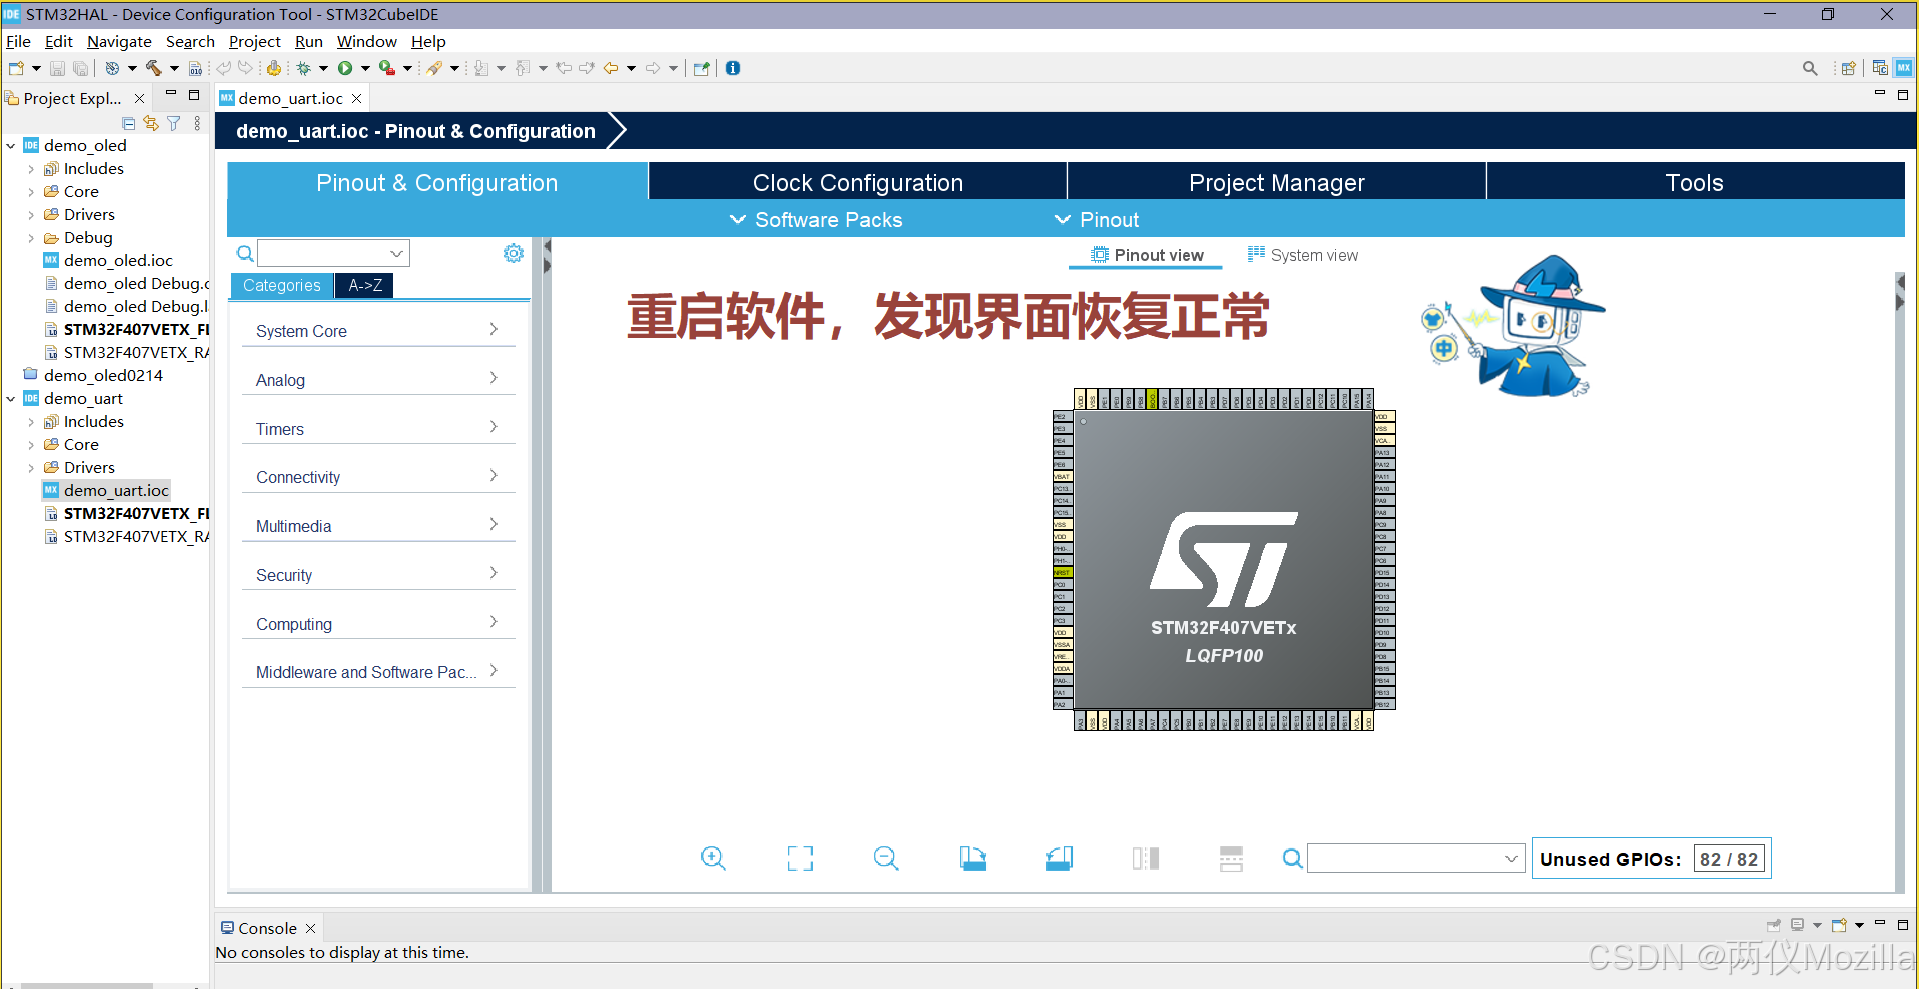Click the back navigation yellow arrow
The width and height of the screenshot is (1919, 989).
tap(610, 68)
